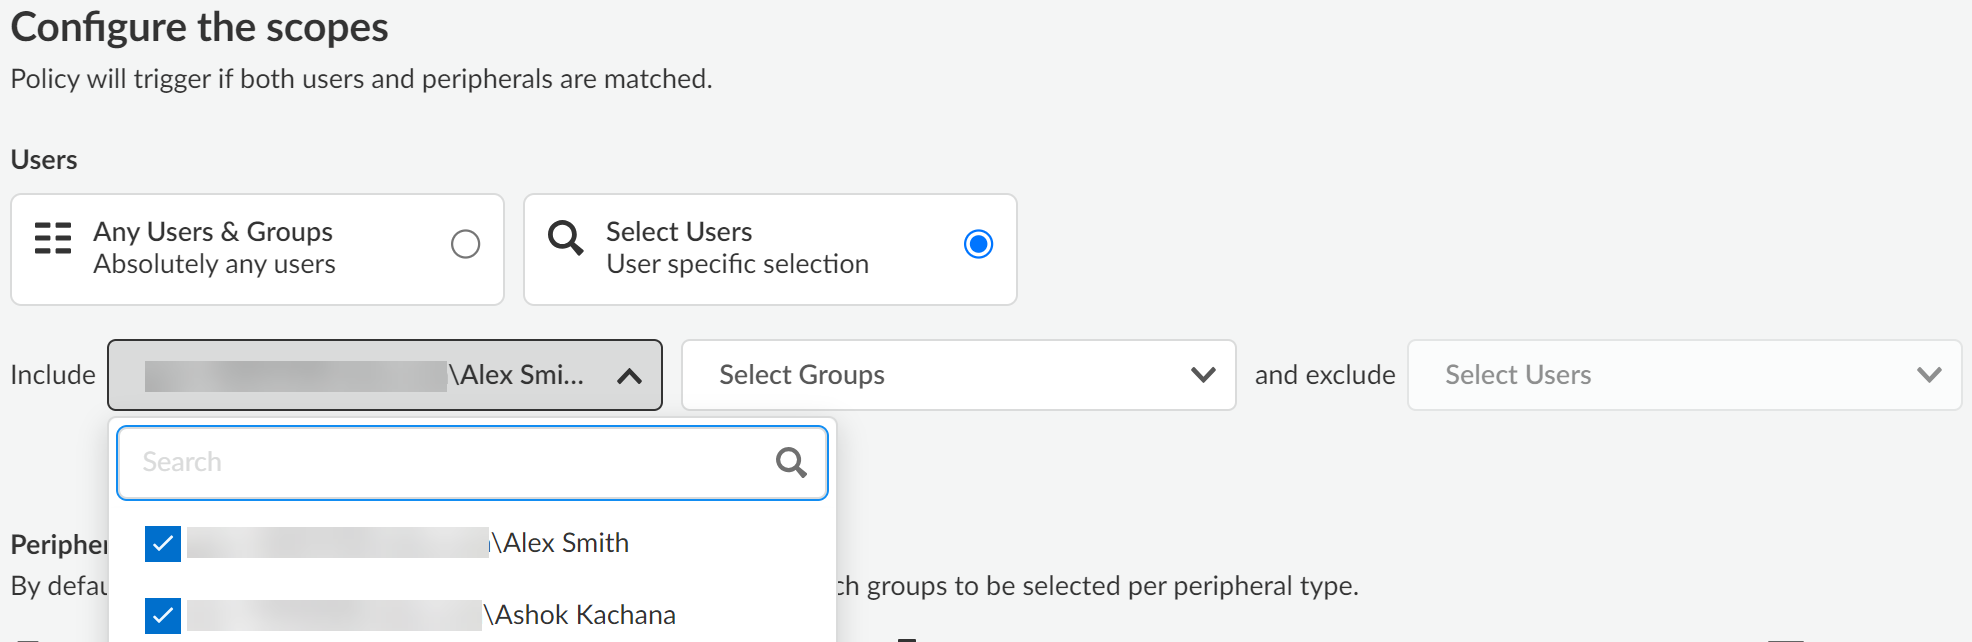Click the chevron on the exclude users dropdown
The image size is (1972, 642).
point(1929,375)
